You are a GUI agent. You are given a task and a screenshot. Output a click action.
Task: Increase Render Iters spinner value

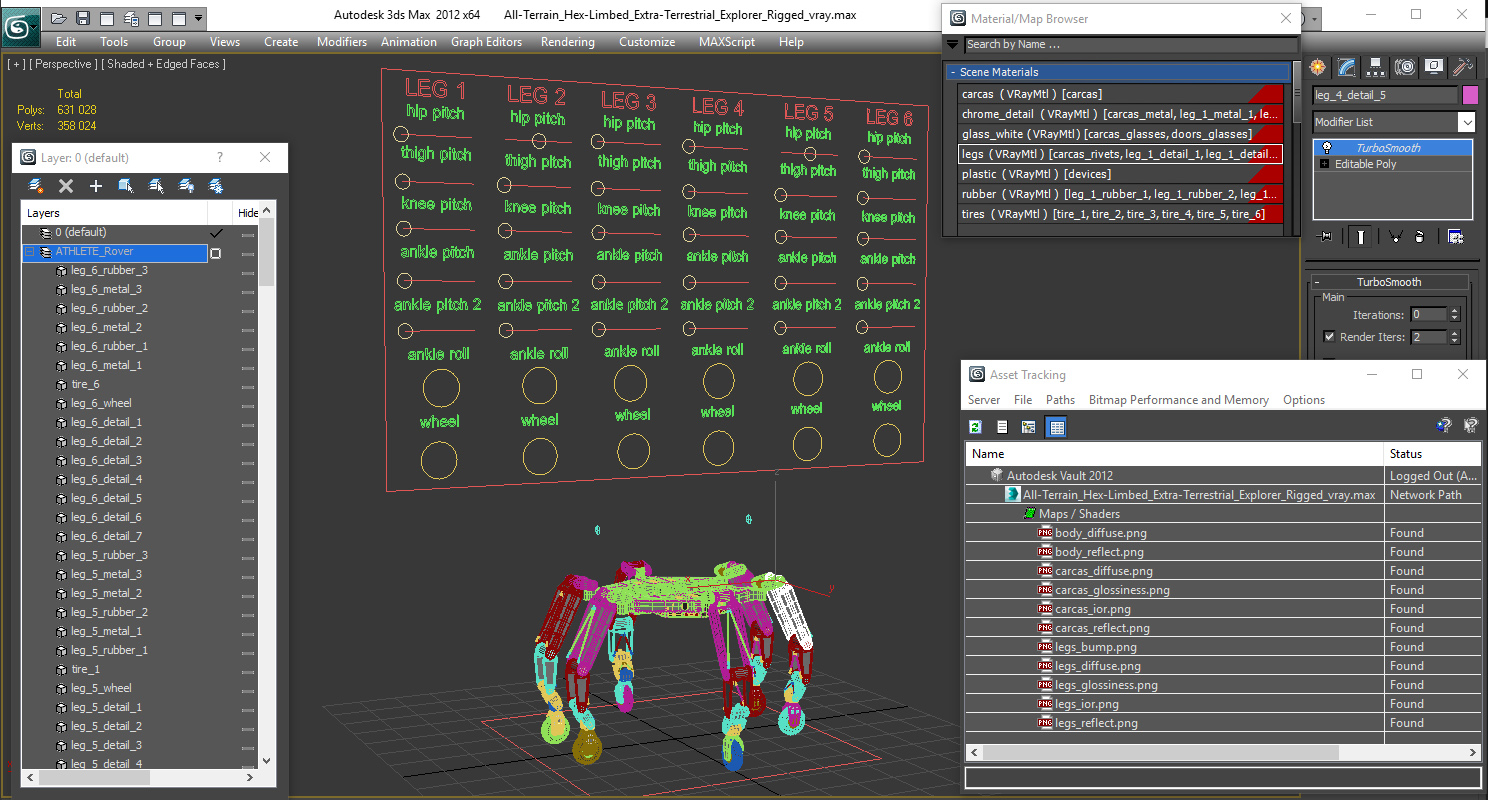[x=1454, y=334]
